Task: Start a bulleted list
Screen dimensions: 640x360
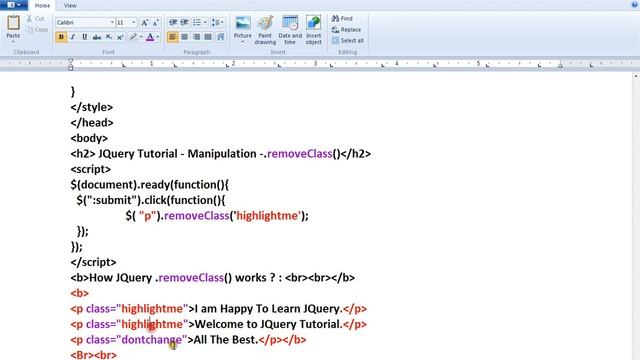Action: 197,22
